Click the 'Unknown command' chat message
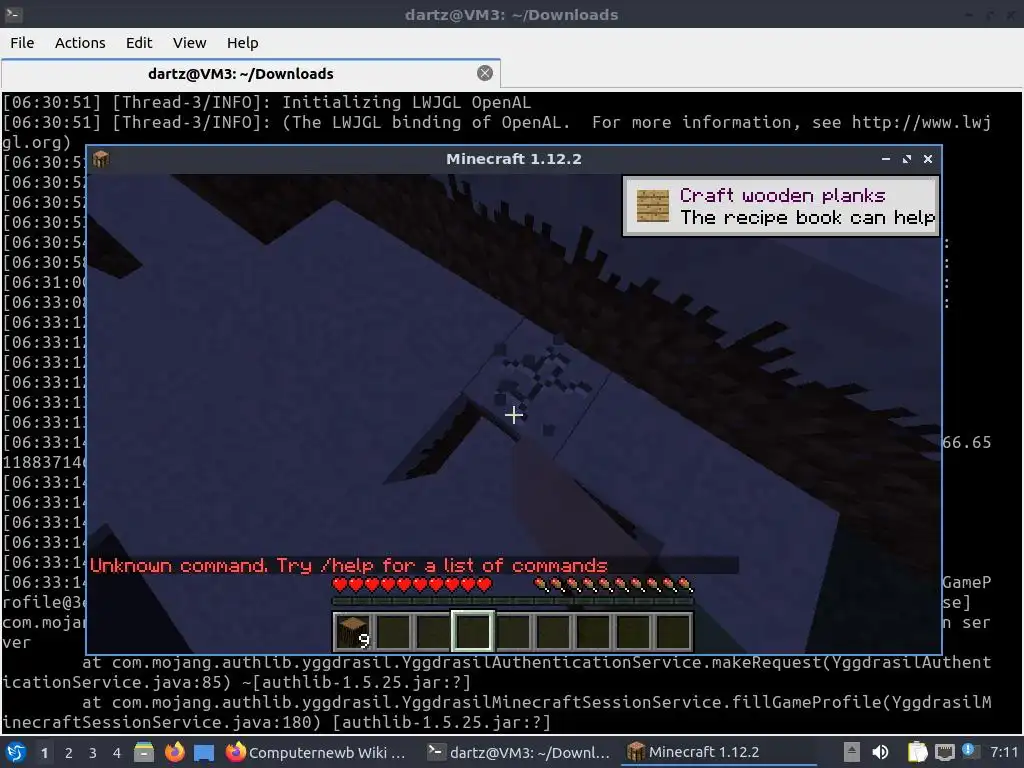This screenshot has height=768, width=1024. tap(349, 565)
